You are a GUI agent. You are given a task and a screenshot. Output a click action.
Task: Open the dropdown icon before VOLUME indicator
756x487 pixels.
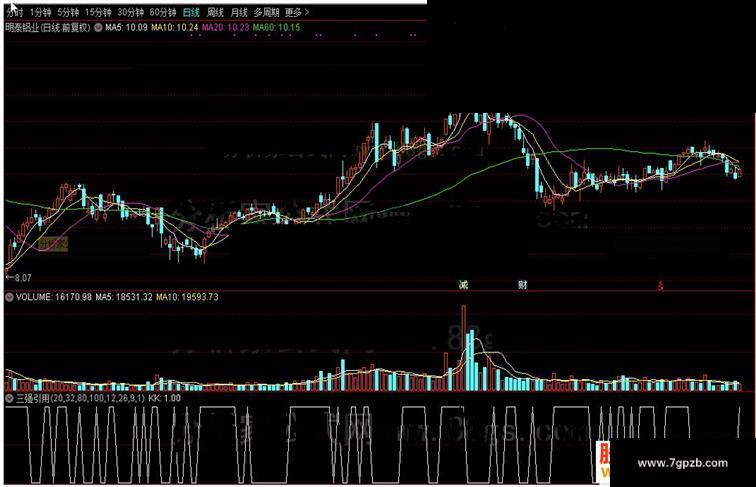9,298
